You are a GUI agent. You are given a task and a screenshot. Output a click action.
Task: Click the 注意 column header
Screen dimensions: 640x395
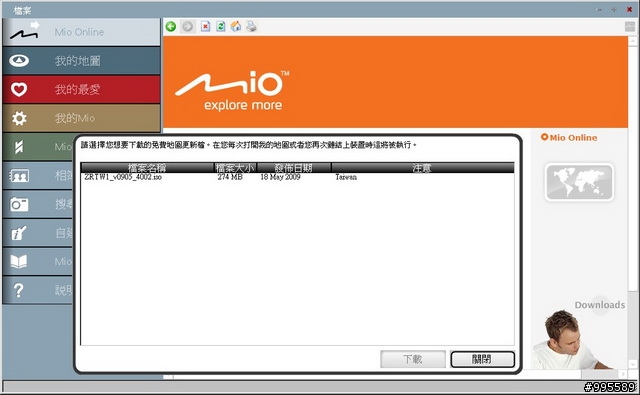[422, 167]
